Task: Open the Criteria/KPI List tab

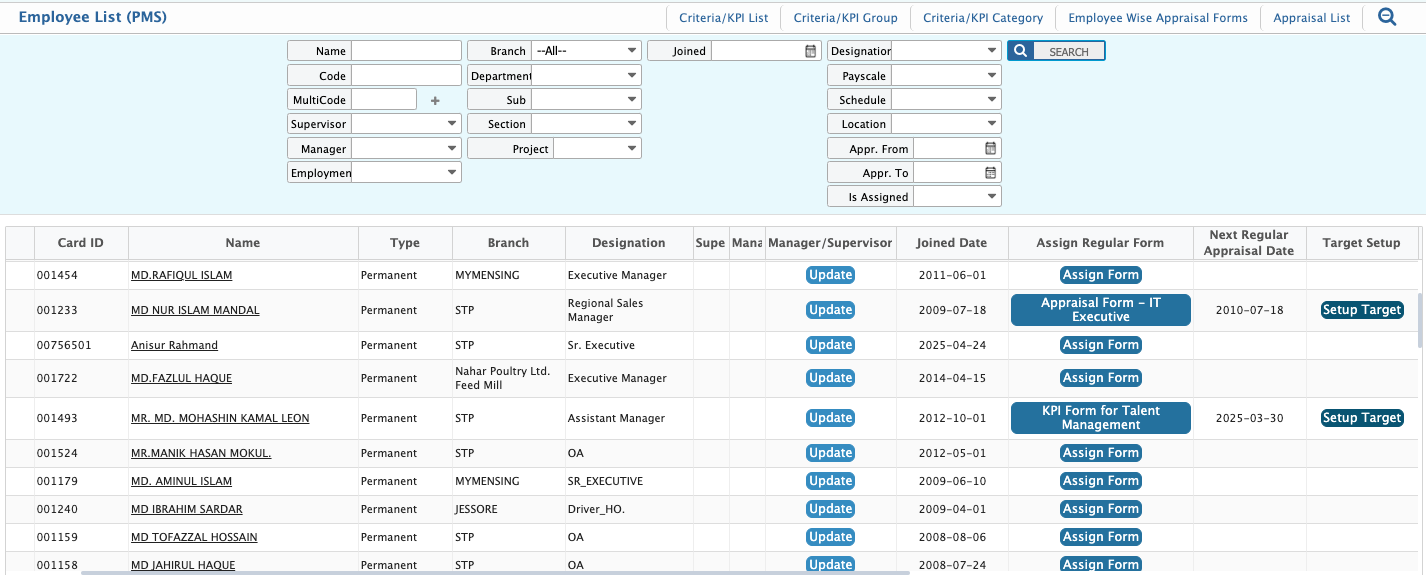Action: 724,17
